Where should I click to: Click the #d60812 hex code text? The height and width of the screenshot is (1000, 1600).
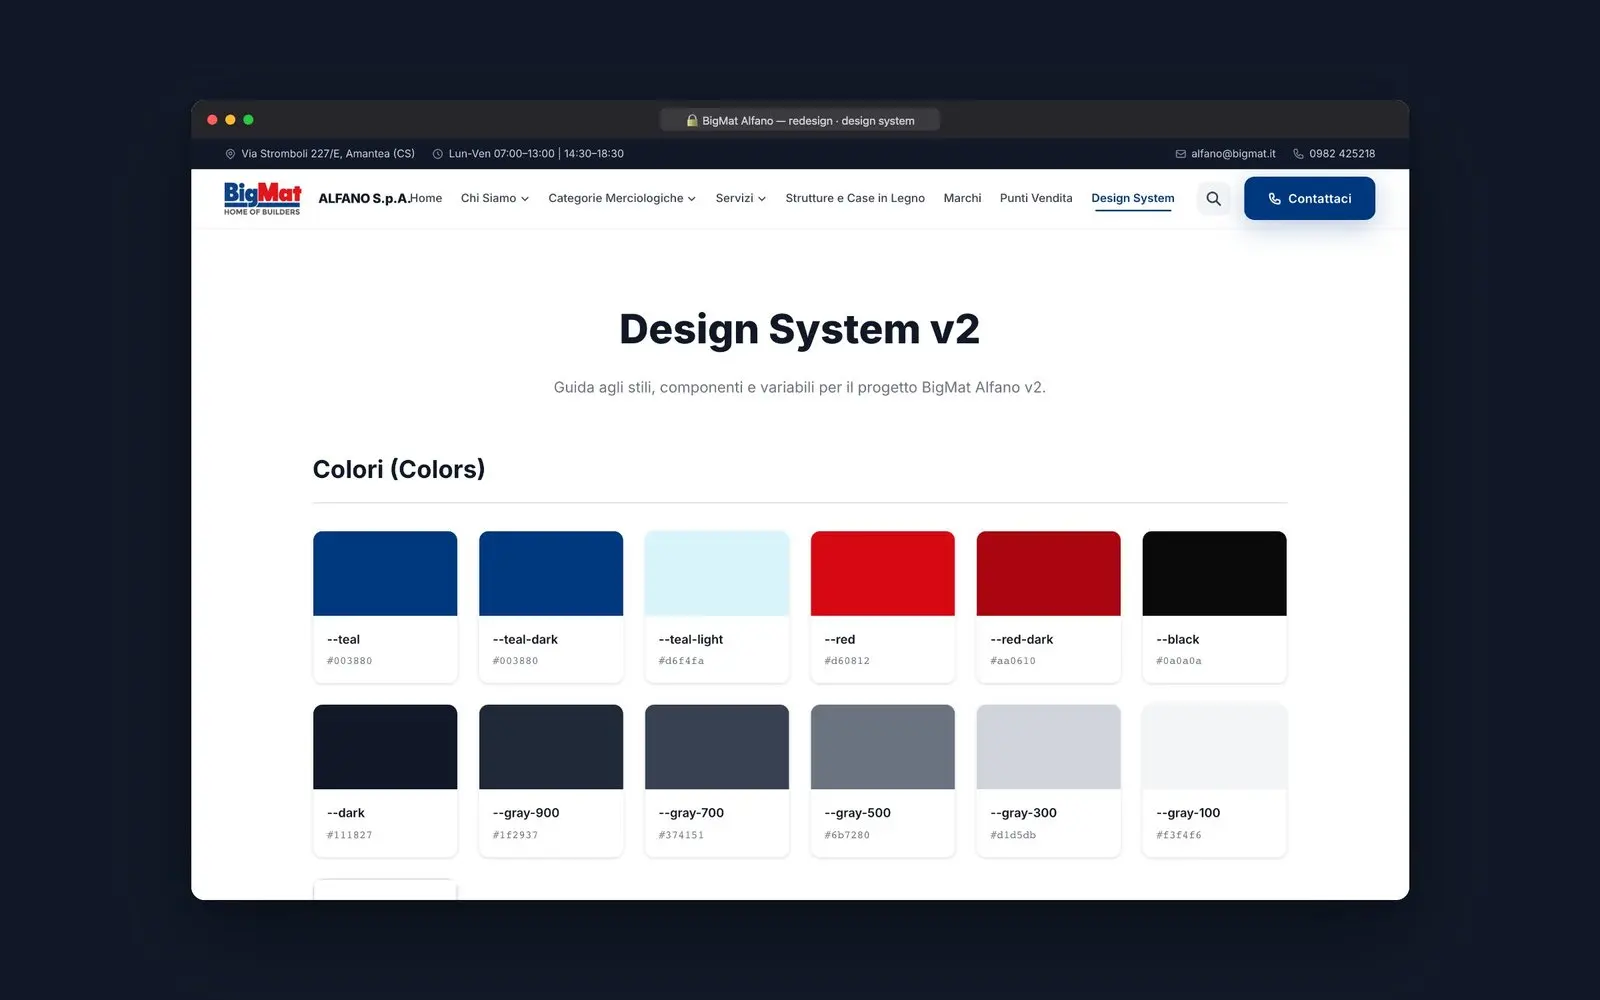pyautogui.click(x=847, y=661)
